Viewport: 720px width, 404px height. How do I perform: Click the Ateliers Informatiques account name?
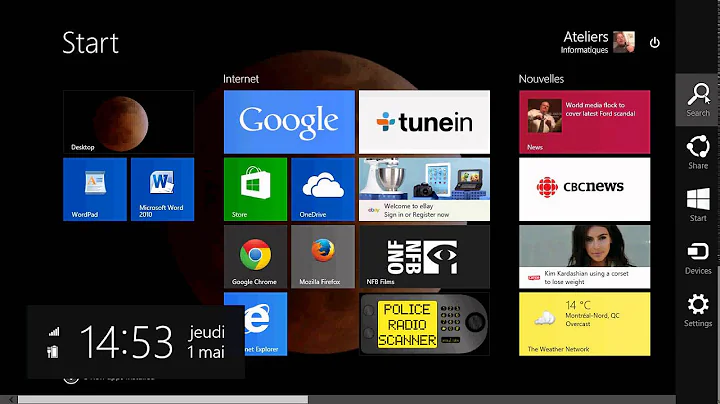pos(585,42)
